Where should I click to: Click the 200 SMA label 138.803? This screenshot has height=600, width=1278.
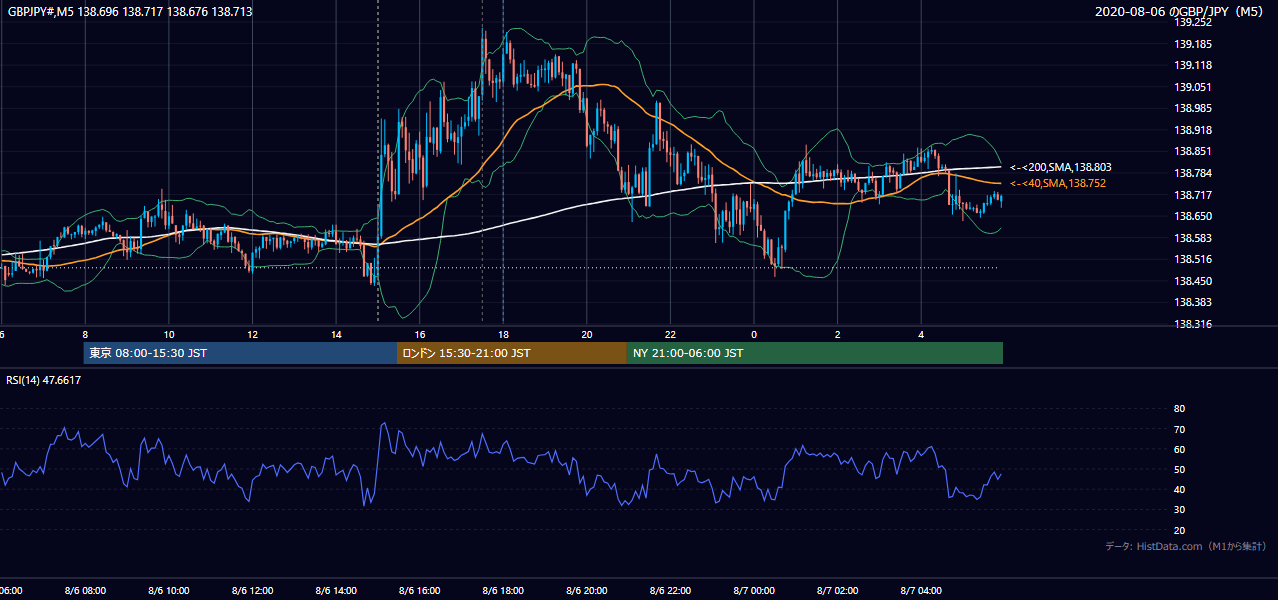point(1060,168)
